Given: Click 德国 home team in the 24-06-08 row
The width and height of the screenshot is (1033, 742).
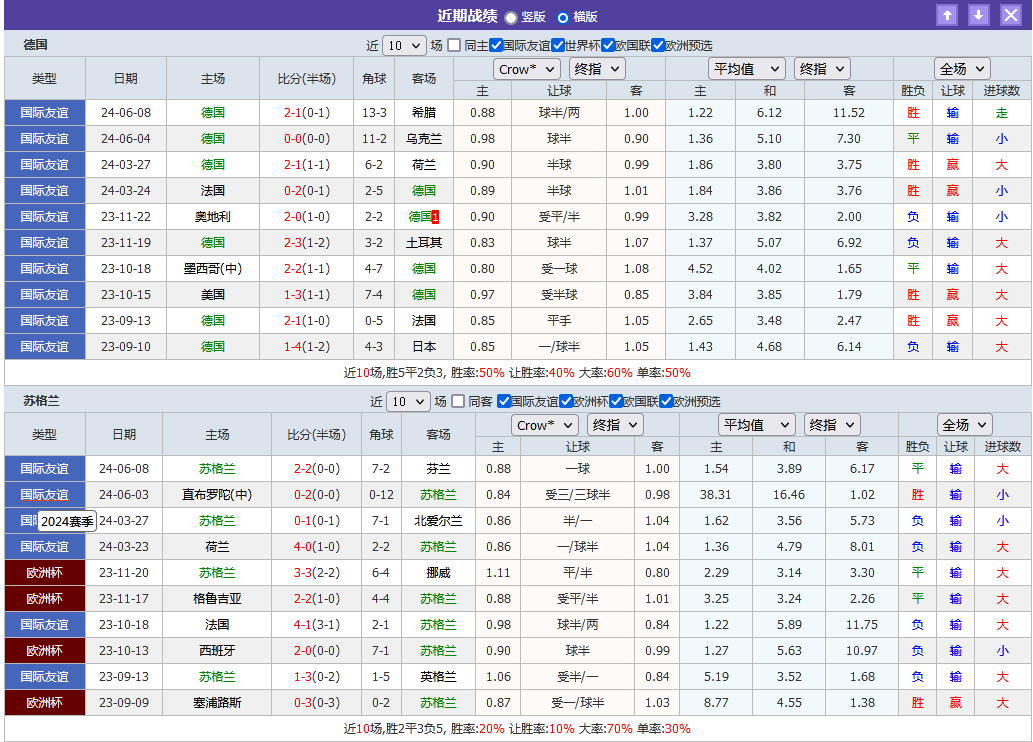Looking at the screenshot, I should pyautogui.click(x=213, y=112).
